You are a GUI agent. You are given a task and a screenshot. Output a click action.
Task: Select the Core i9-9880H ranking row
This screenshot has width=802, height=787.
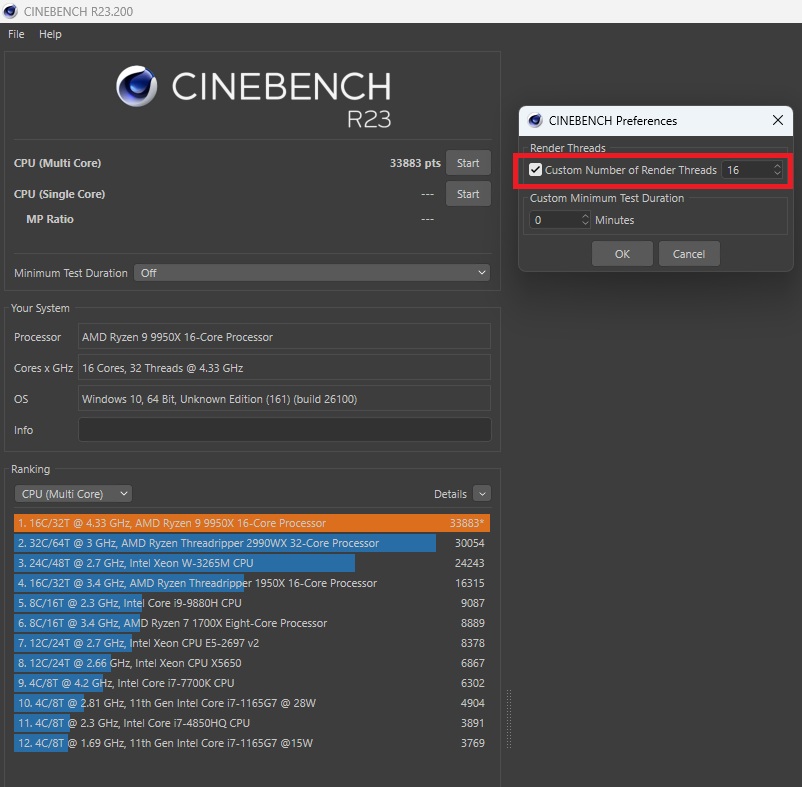252,603
